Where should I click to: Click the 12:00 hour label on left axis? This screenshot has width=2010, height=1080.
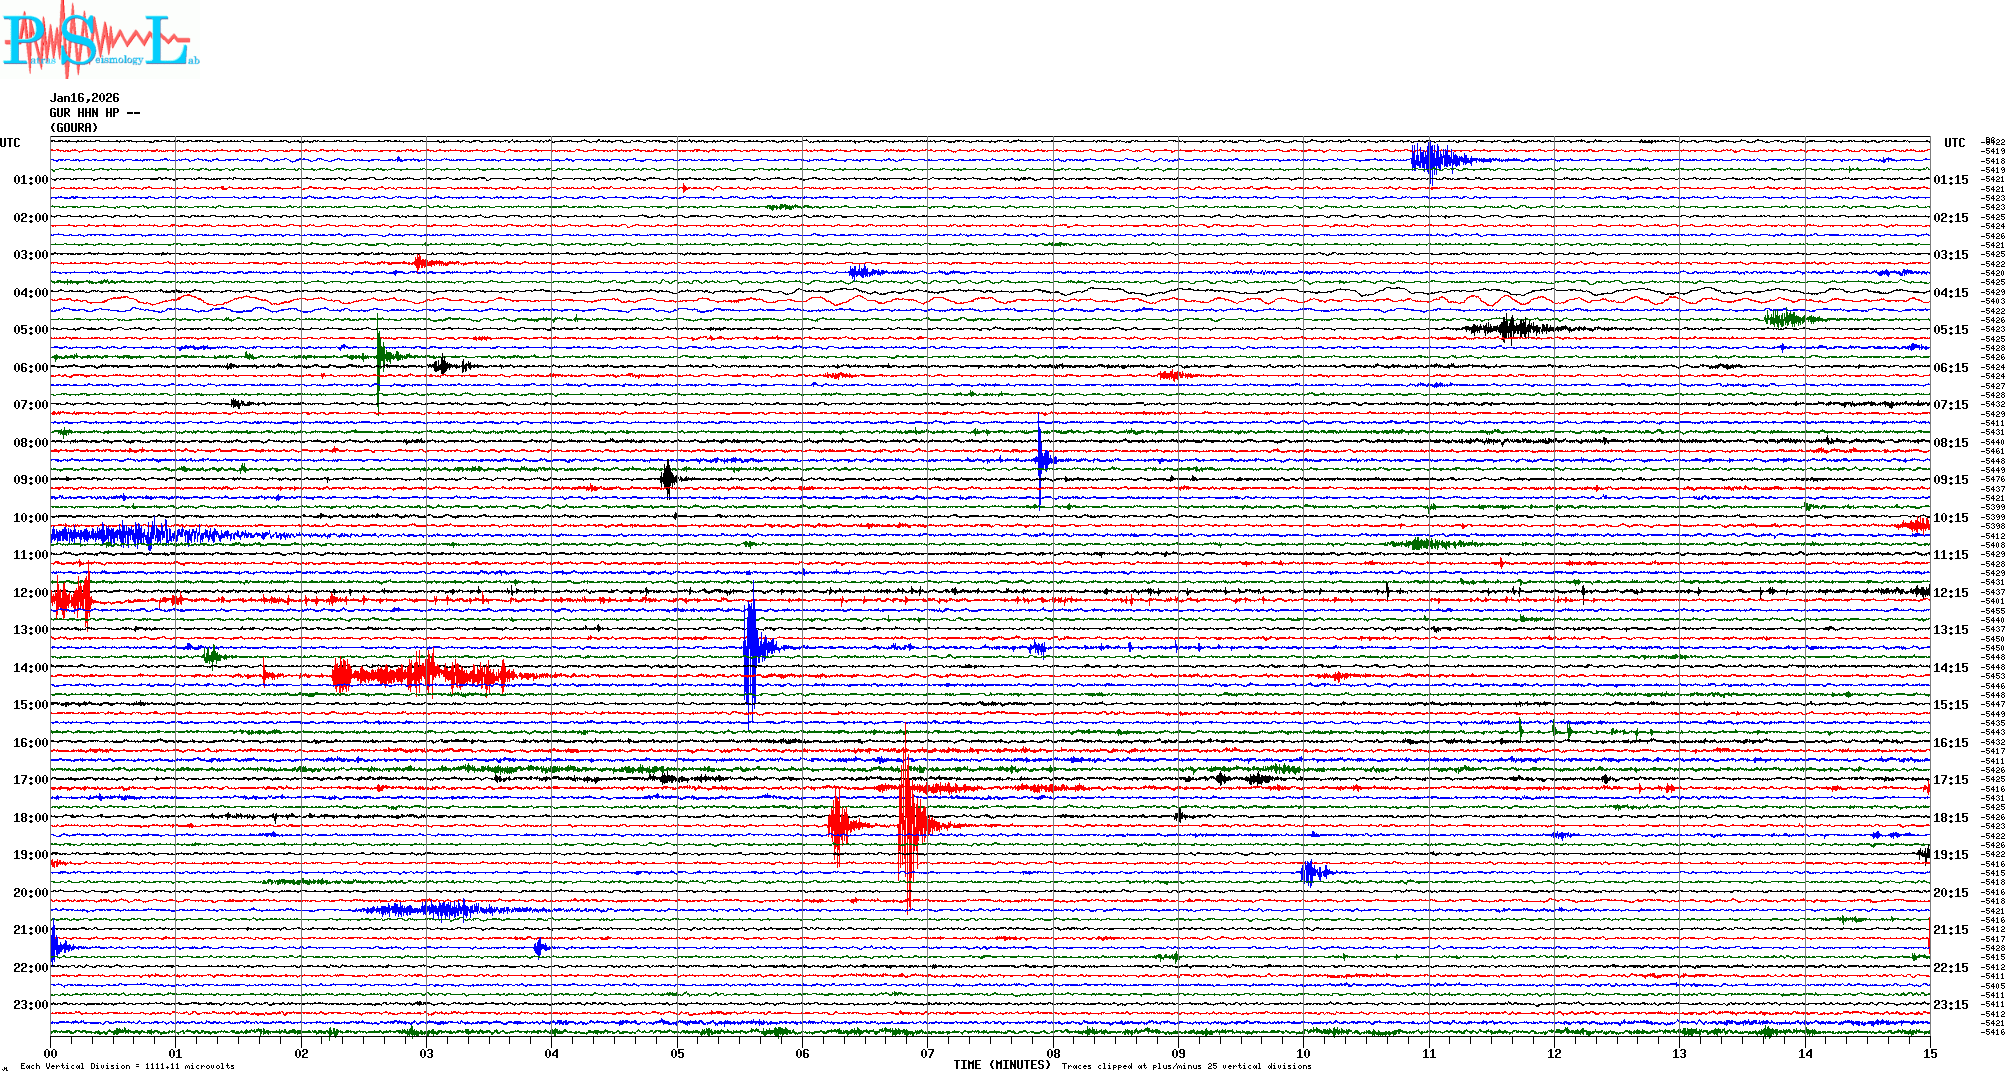tap(30, 593)
